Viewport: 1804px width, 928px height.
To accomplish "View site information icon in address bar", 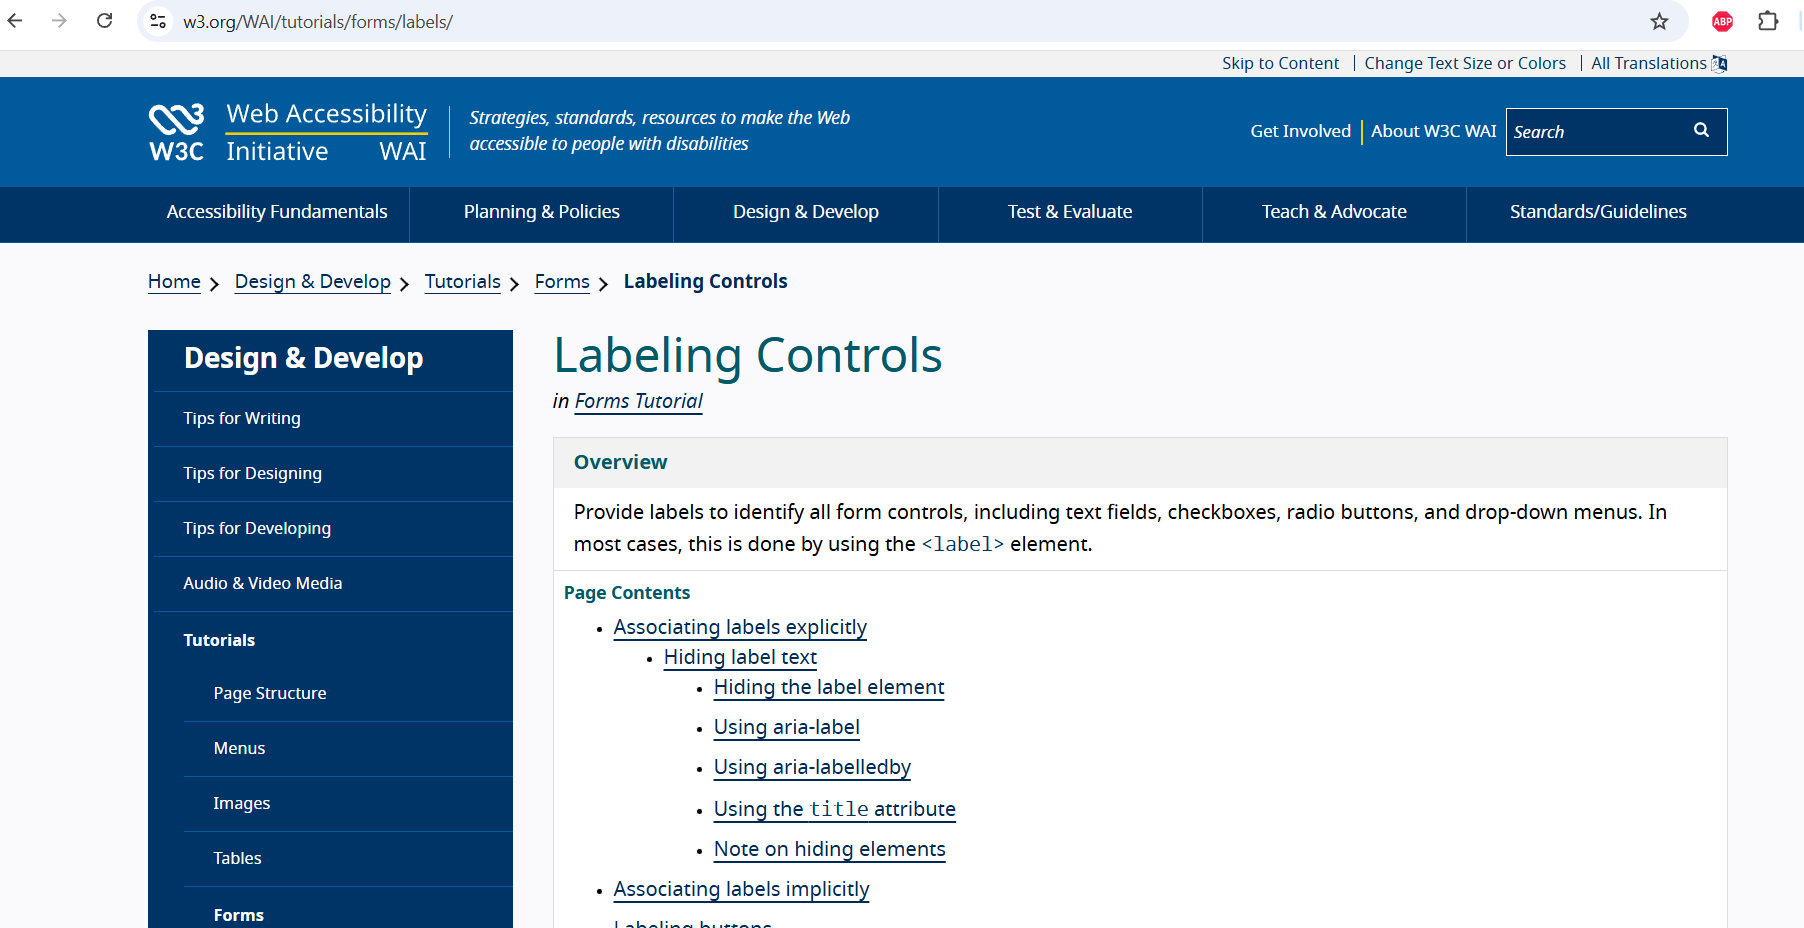I will click(x=158, y=21).
